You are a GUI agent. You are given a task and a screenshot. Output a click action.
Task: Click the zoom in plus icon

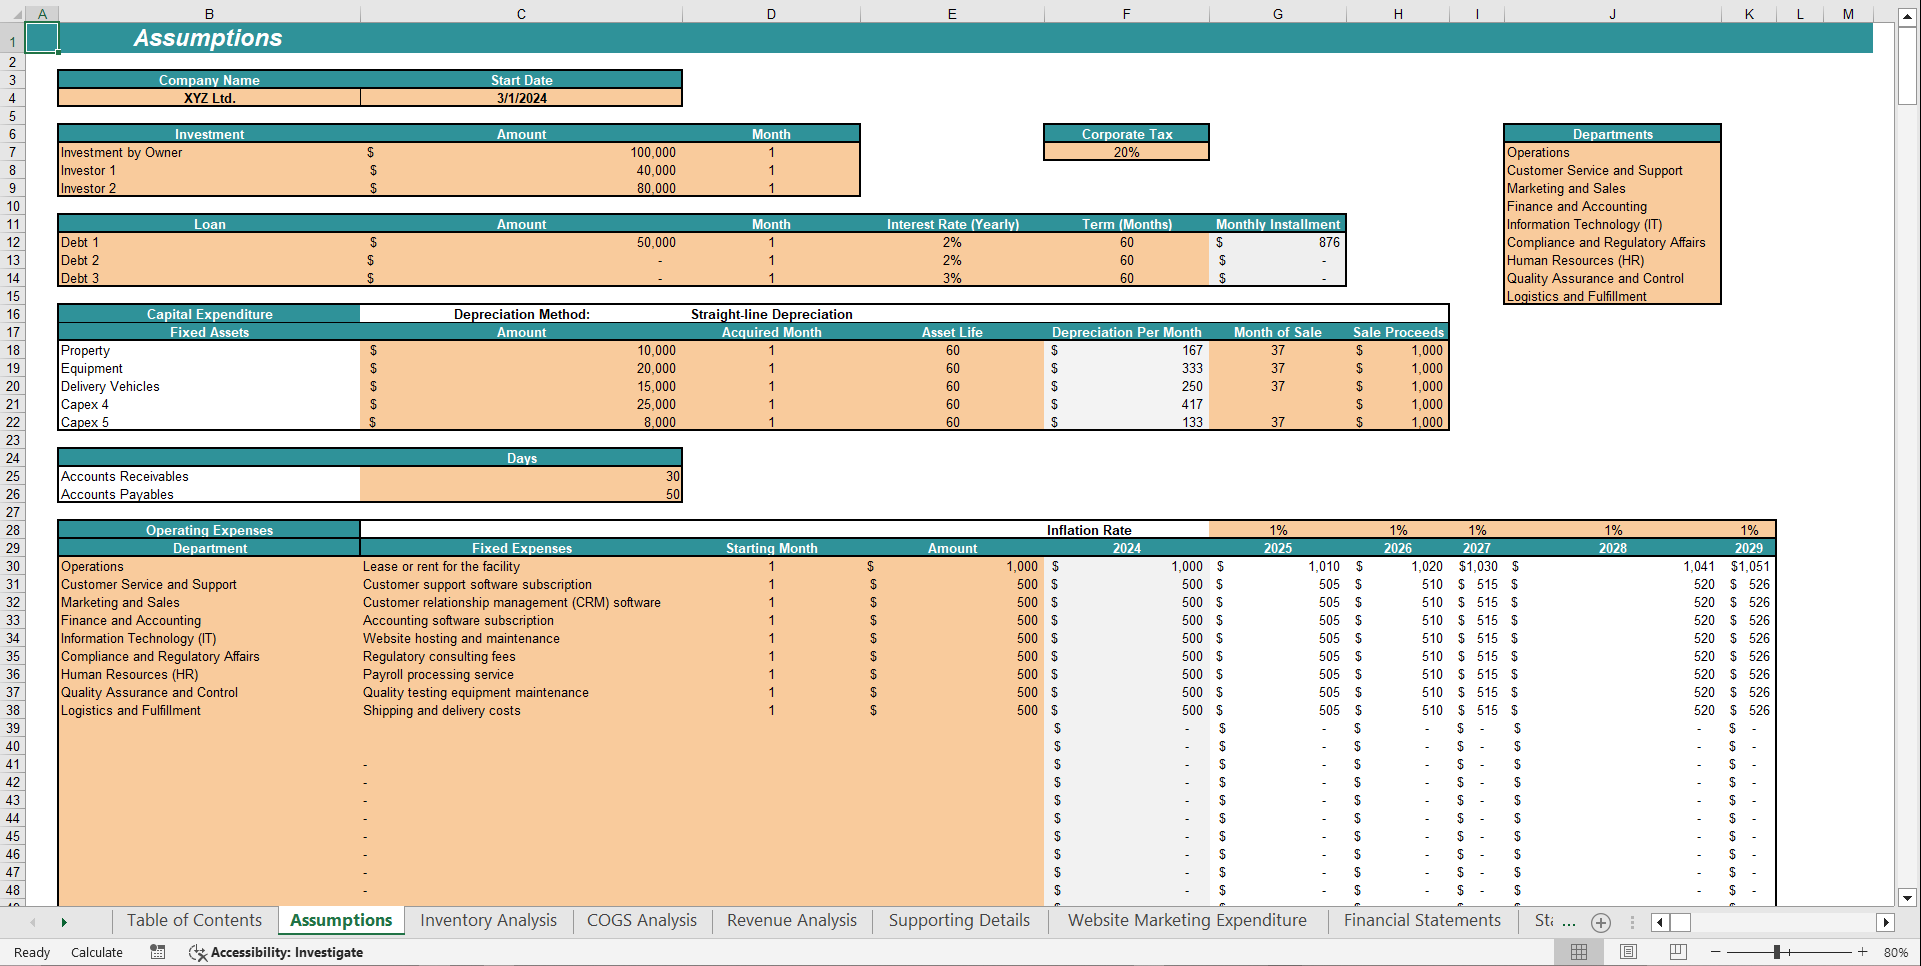pyautogui.click(x=1862, y=952)
